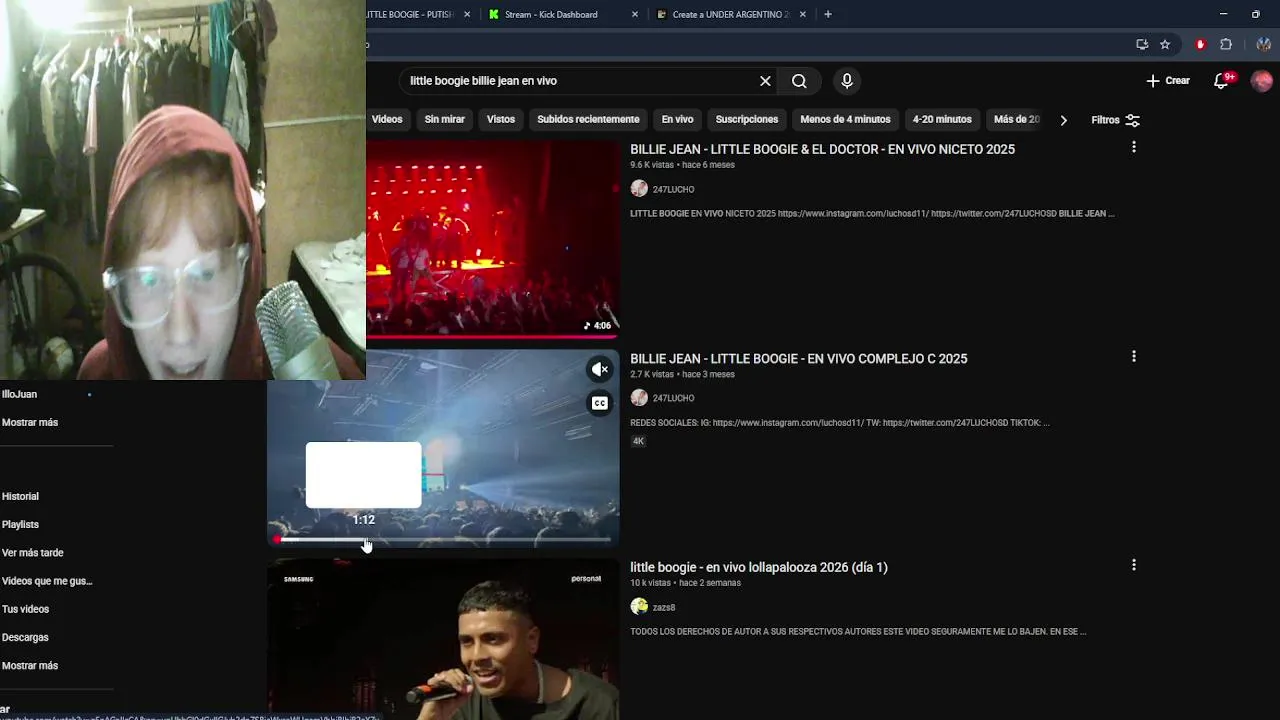Select the Suscripciones filter chip
The width and height of the screenshot is (1280, 720).
tap(747, 119)
